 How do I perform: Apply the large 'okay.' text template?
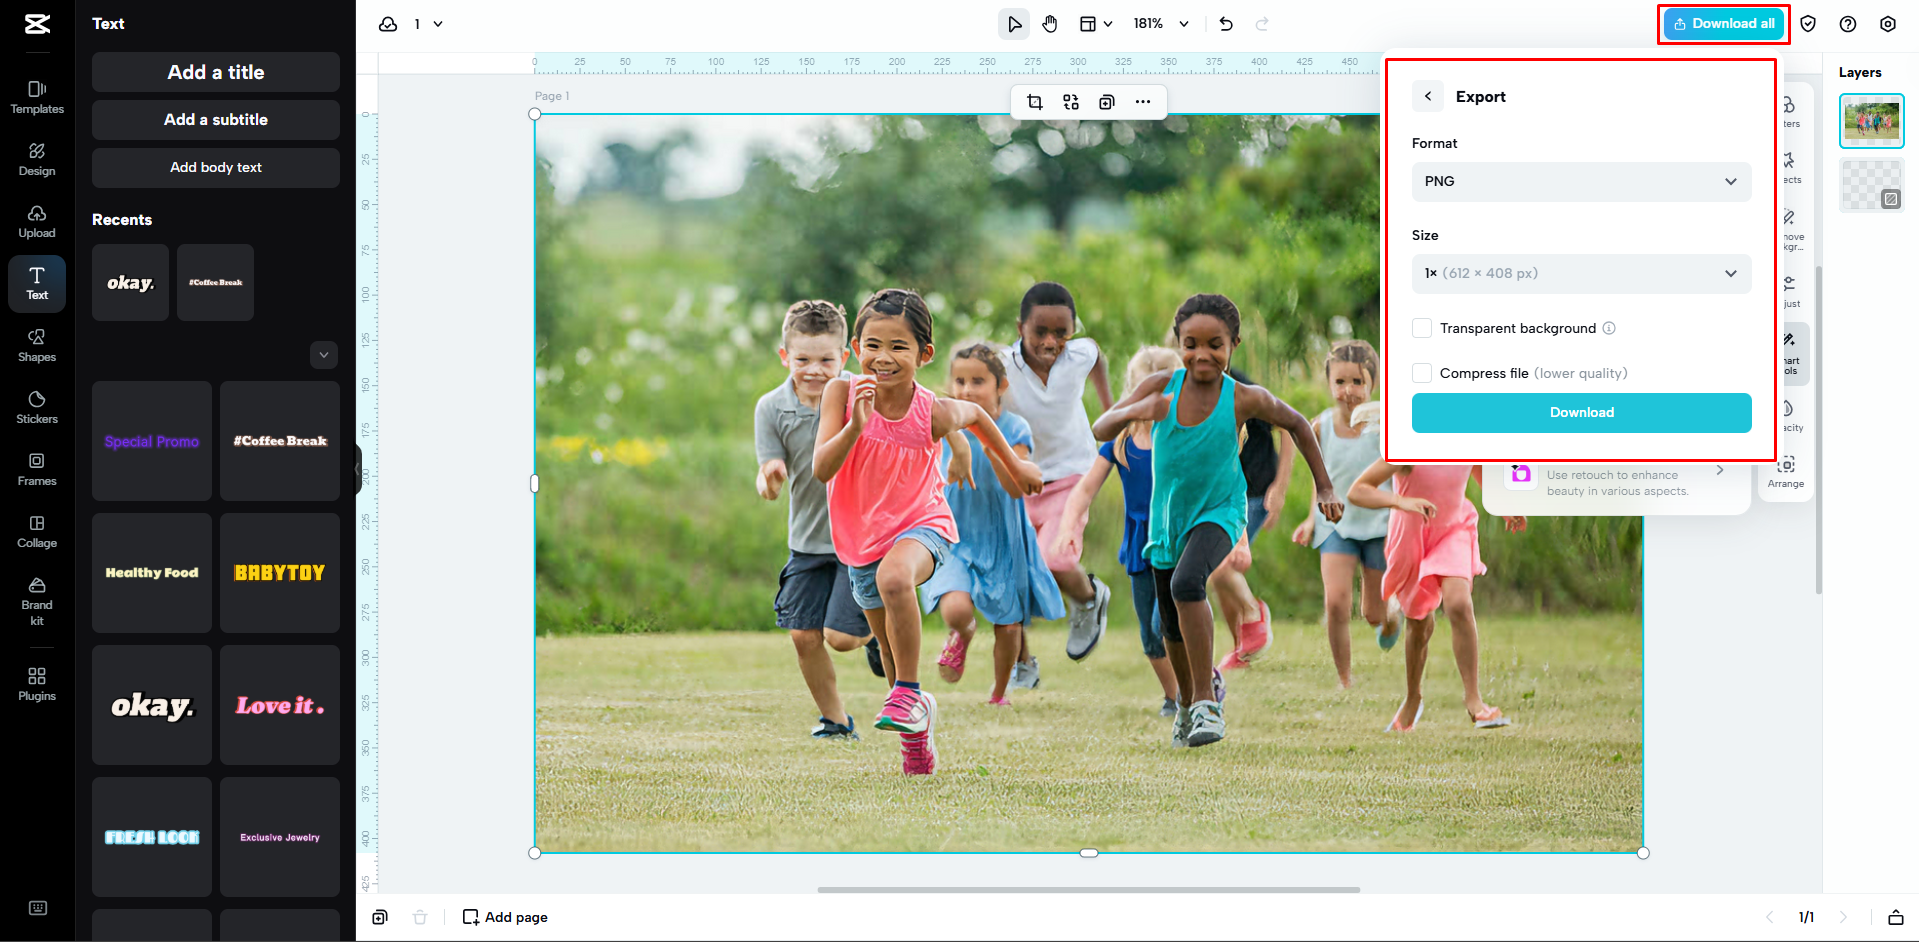152,705
